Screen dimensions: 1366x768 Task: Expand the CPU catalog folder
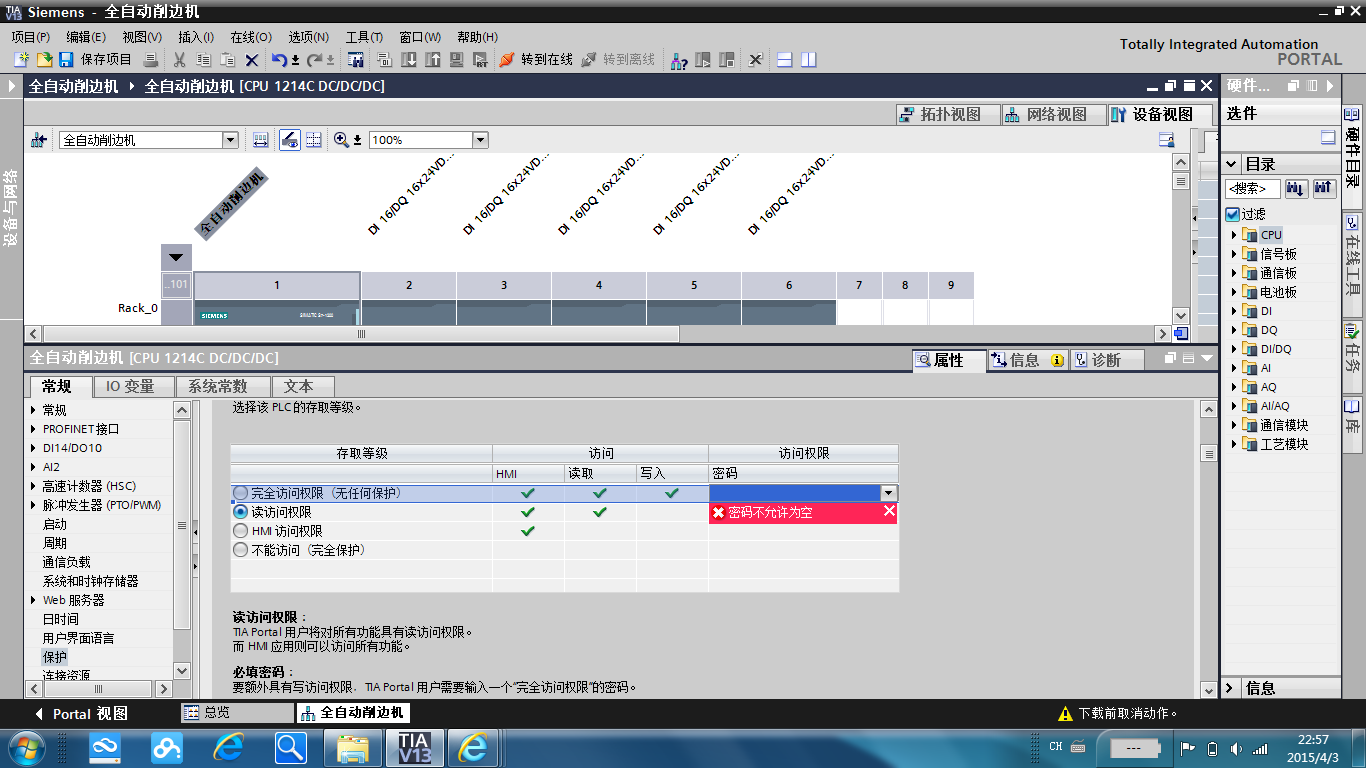pyautogui.click(x=1234, y=235)
